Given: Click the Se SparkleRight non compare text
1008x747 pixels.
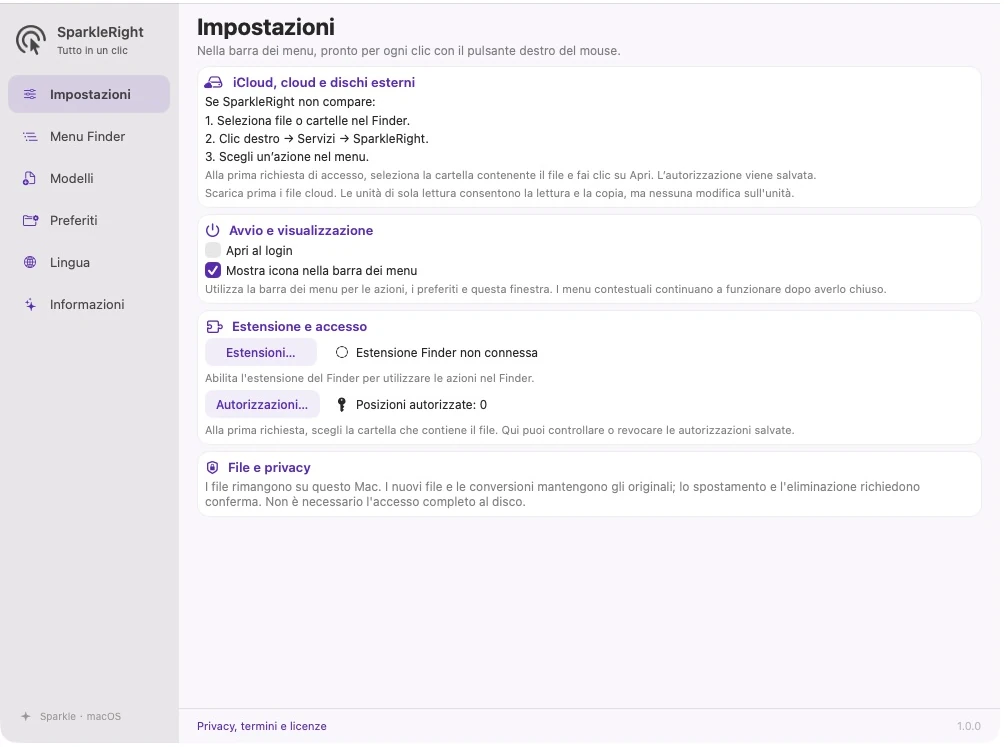Looking at the screenshot, I should (290, 102).
